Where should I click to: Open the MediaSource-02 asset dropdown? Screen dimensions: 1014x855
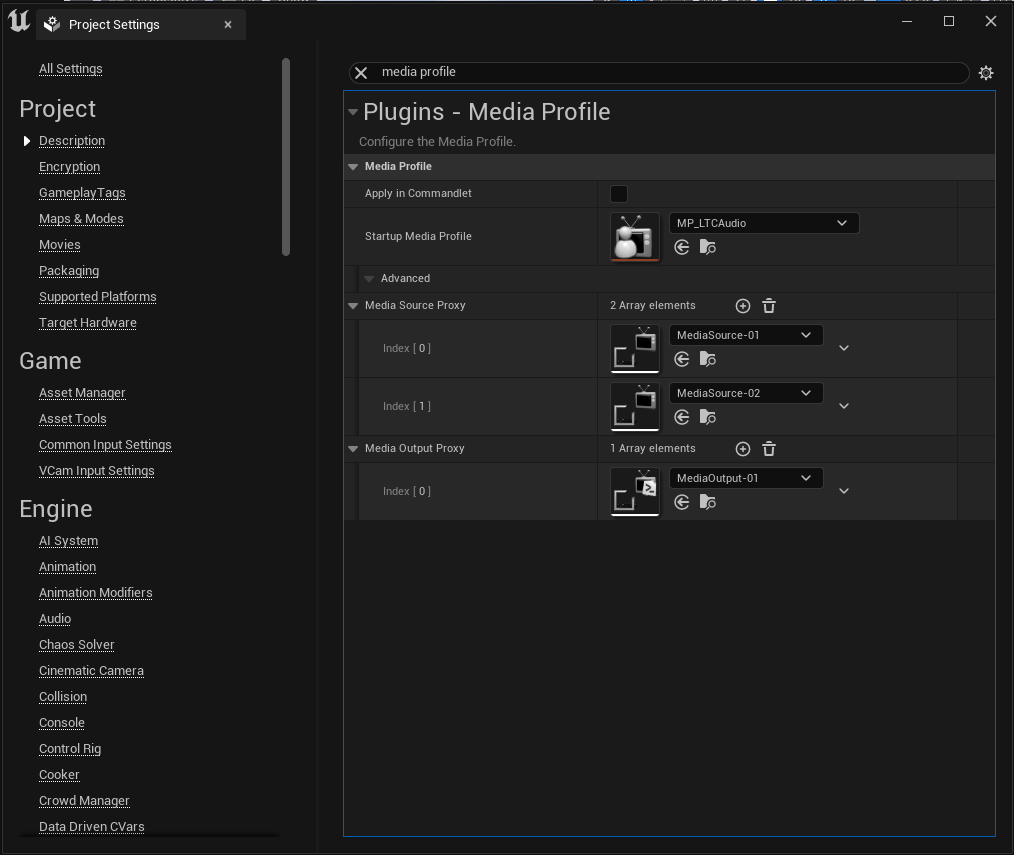tap(746, 393)
